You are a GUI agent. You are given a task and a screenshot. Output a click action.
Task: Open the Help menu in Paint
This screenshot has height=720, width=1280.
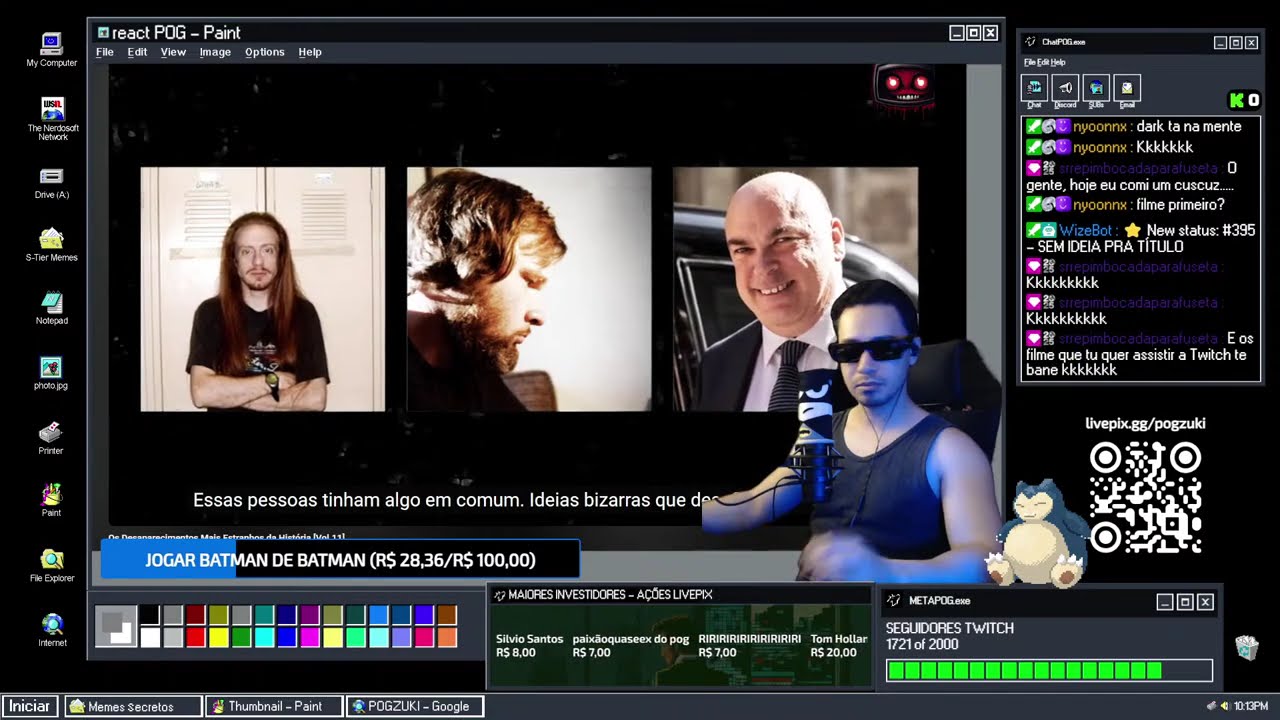310,52
